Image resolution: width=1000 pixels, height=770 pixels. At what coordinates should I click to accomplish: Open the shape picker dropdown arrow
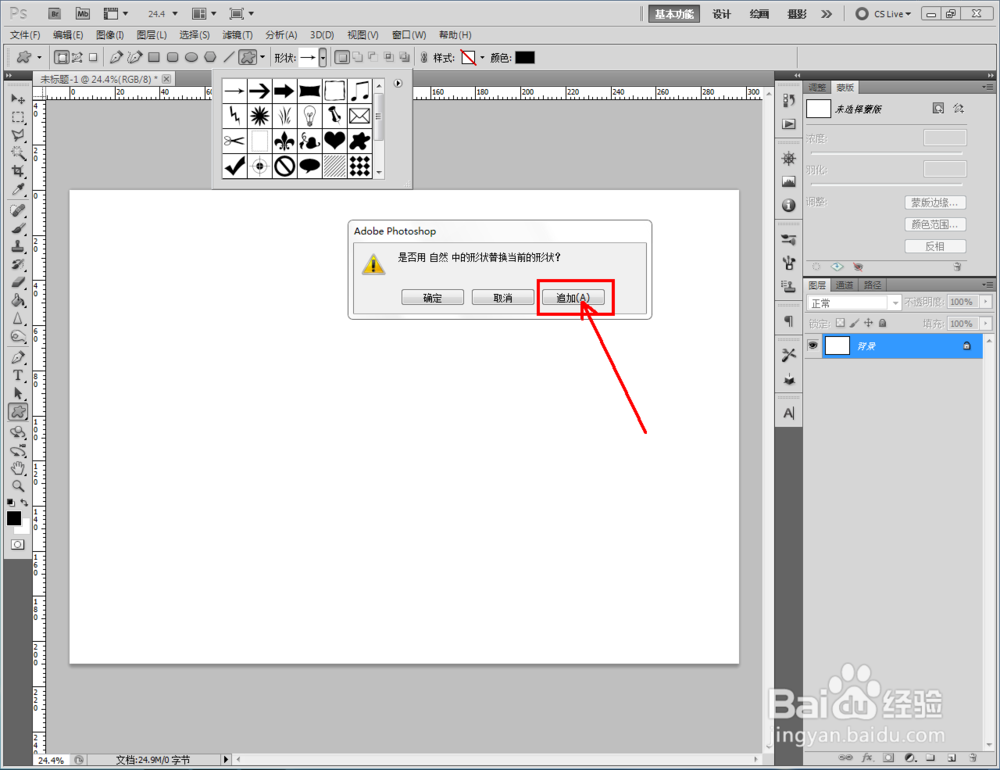click(x=323, y=58)
